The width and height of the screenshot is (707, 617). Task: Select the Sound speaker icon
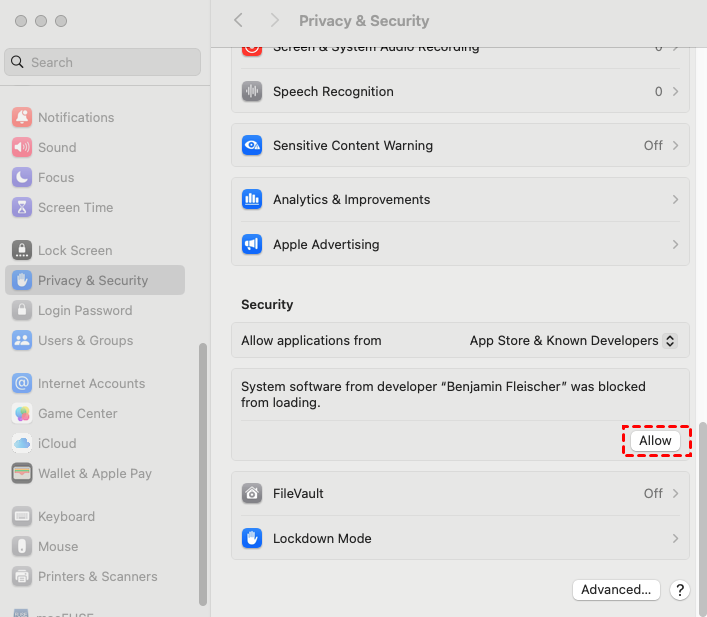tap(22, 147)
